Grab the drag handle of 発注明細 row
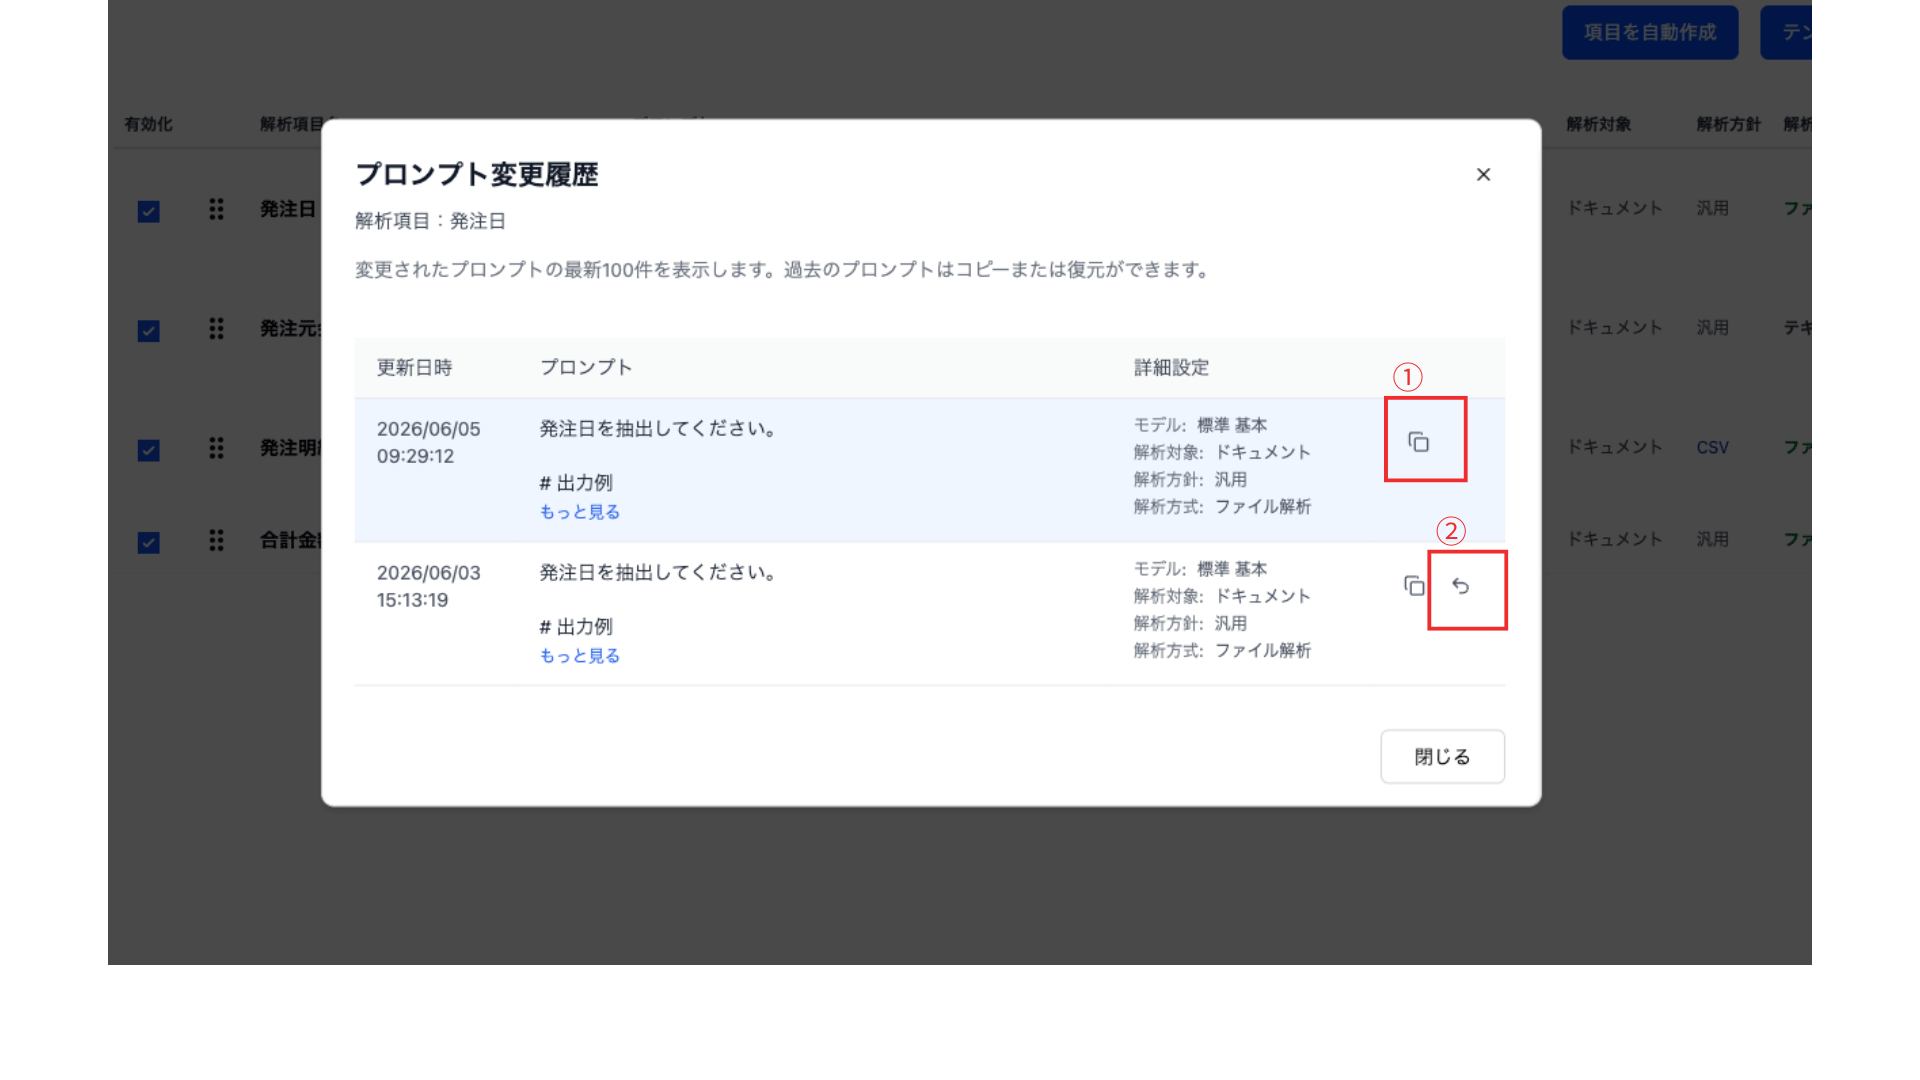The width and height of the screenshot is (1920, 1080). 216,448
